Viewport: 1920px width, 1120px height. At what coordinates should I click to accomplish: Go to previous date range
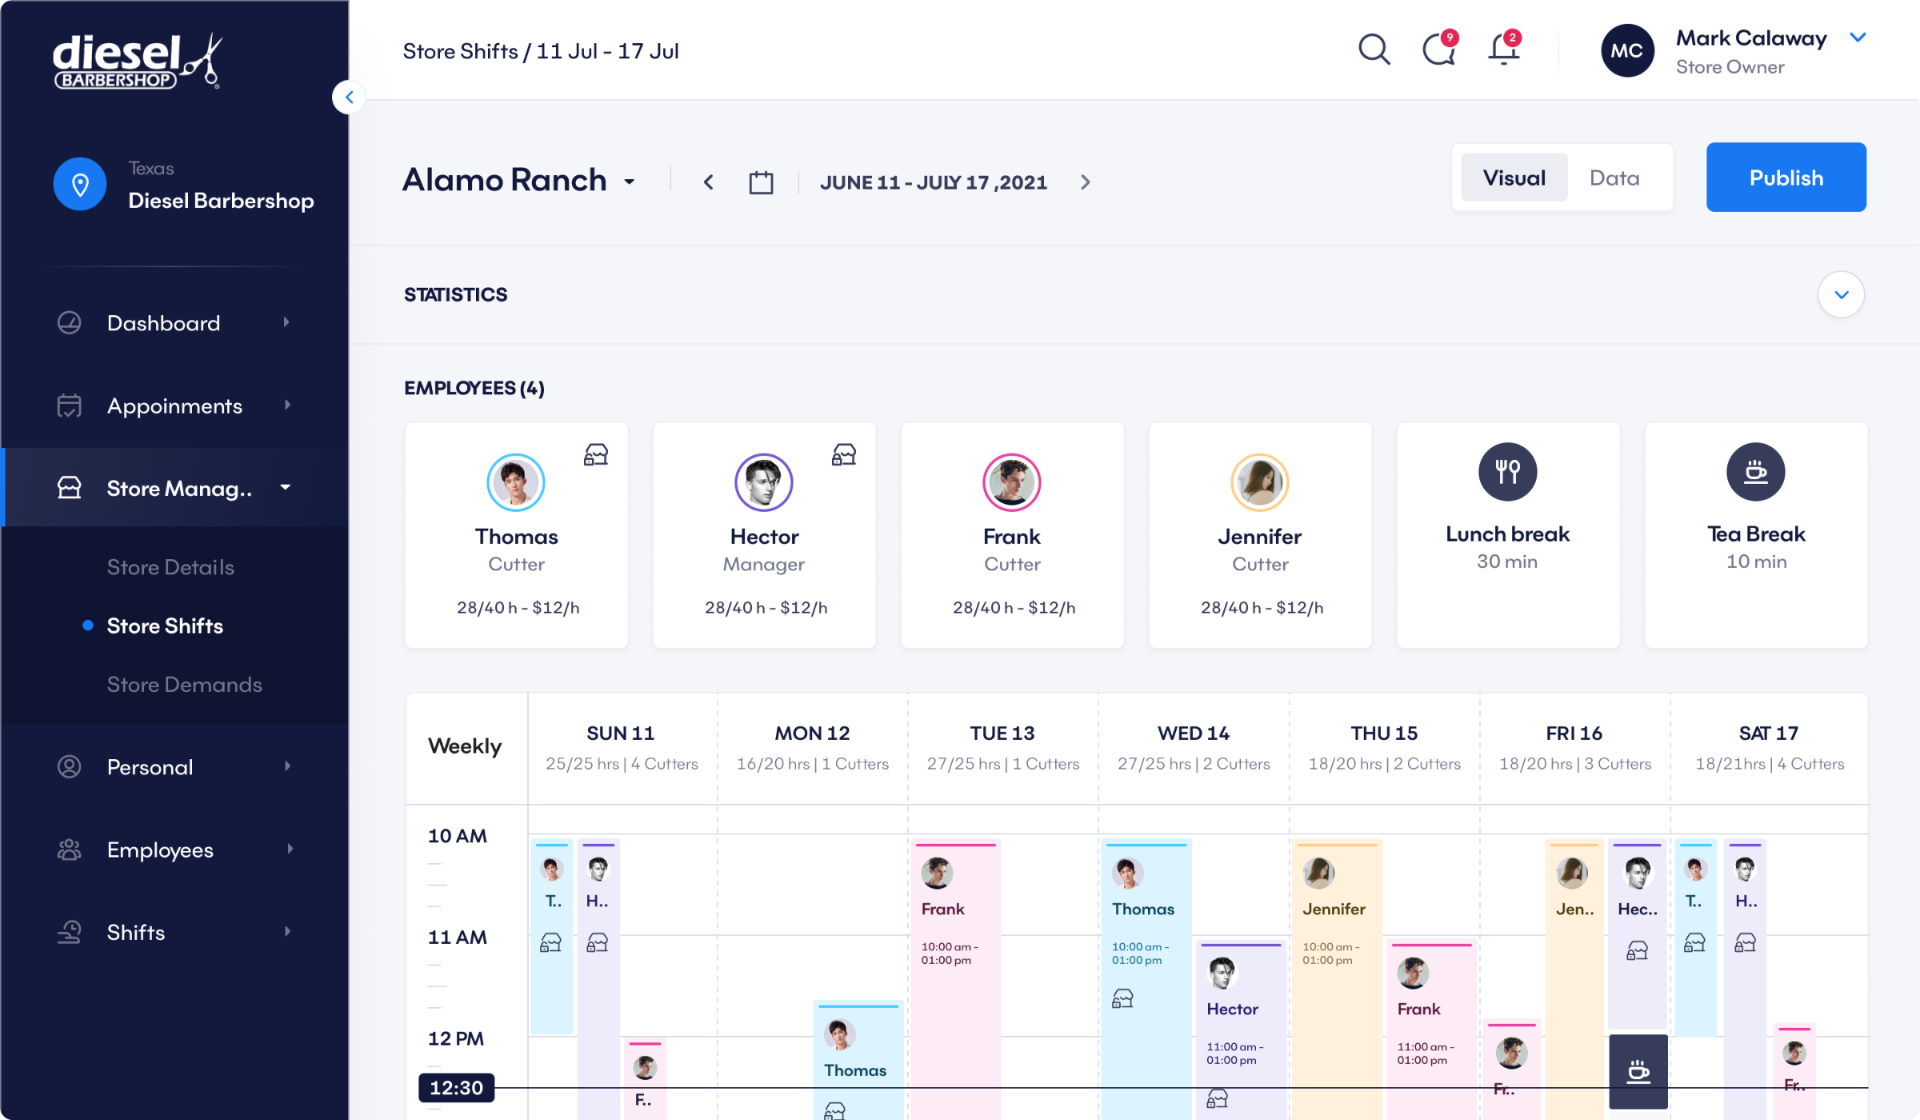click(x=708, y=182)
